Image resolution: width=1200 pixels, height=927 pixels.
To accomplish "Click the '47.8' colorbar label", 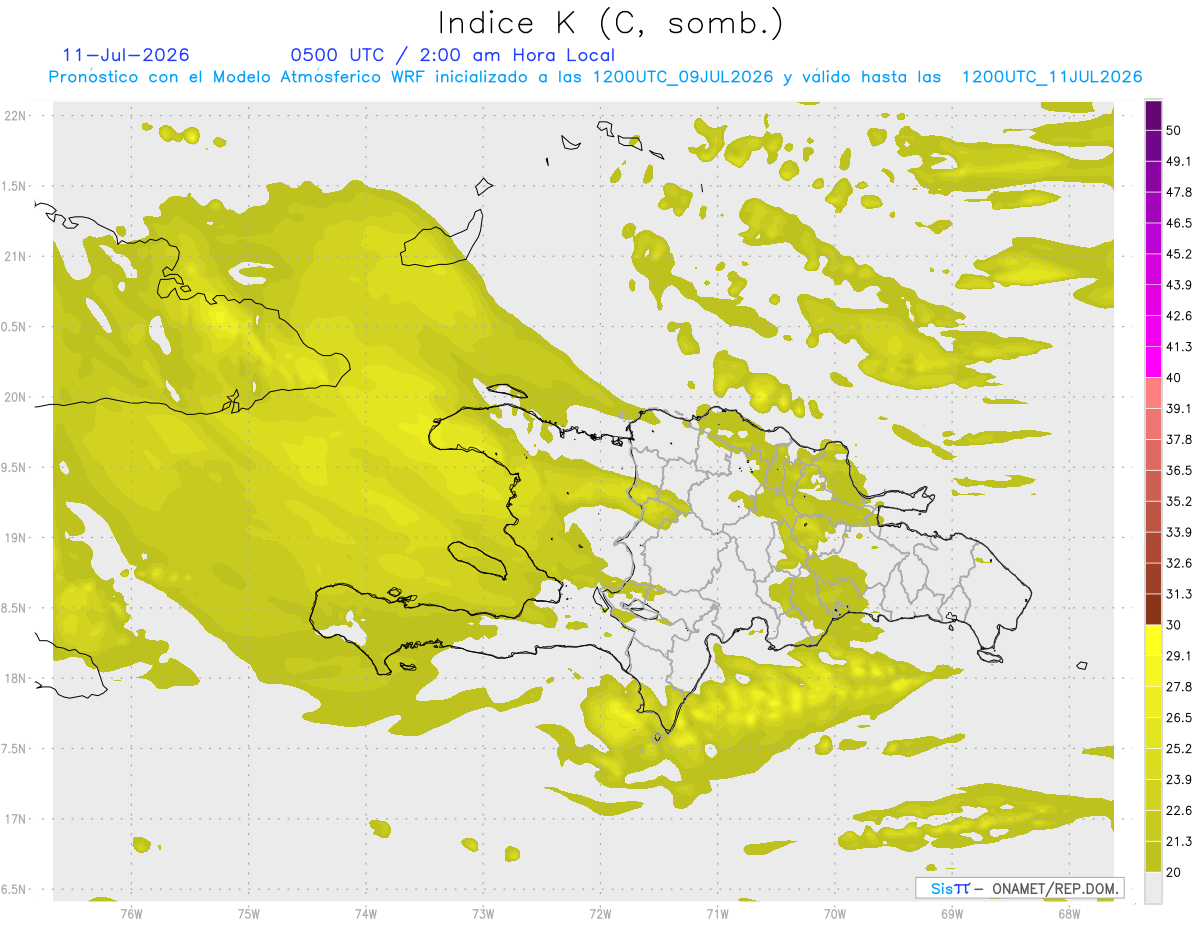I will coord(1178,192).
